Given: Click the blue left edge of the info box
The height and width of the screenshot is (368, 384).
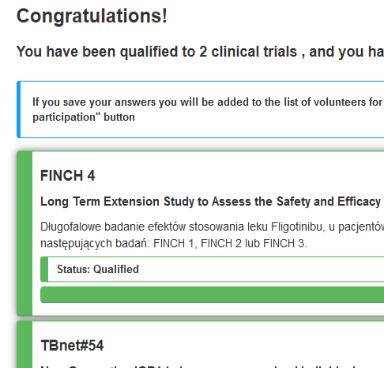Looking at the screenshot, I should tap(18, 109).
